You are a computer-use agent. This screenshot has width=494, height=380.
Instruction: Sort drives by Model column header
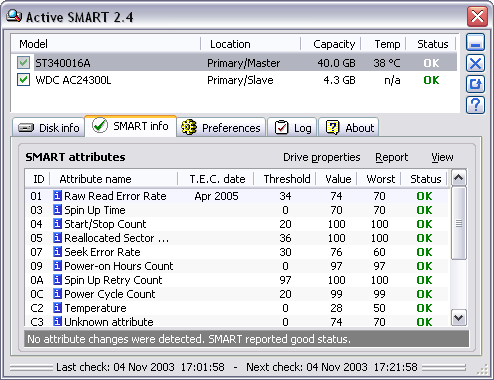click(x=105, y=44)
